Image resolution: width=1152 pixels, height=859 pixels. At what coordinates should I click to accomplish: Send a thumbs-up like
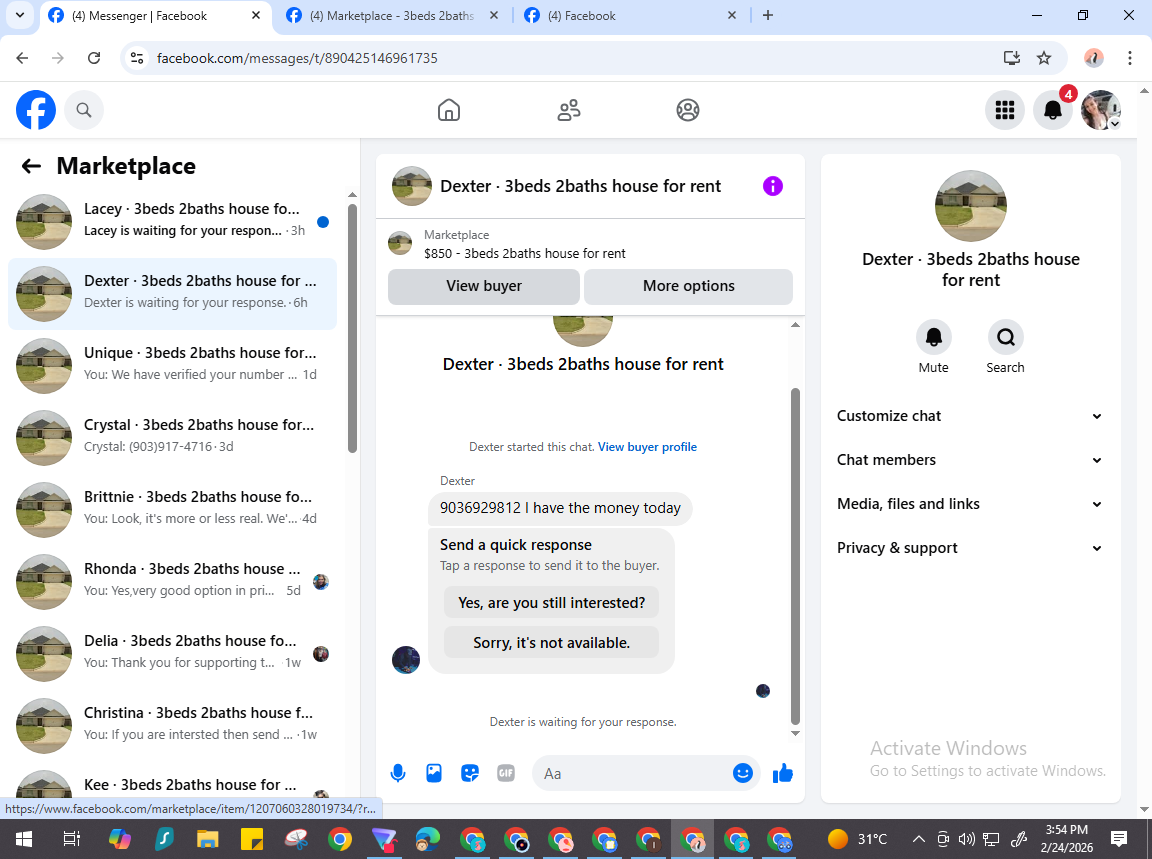click(x=783, y=773)
